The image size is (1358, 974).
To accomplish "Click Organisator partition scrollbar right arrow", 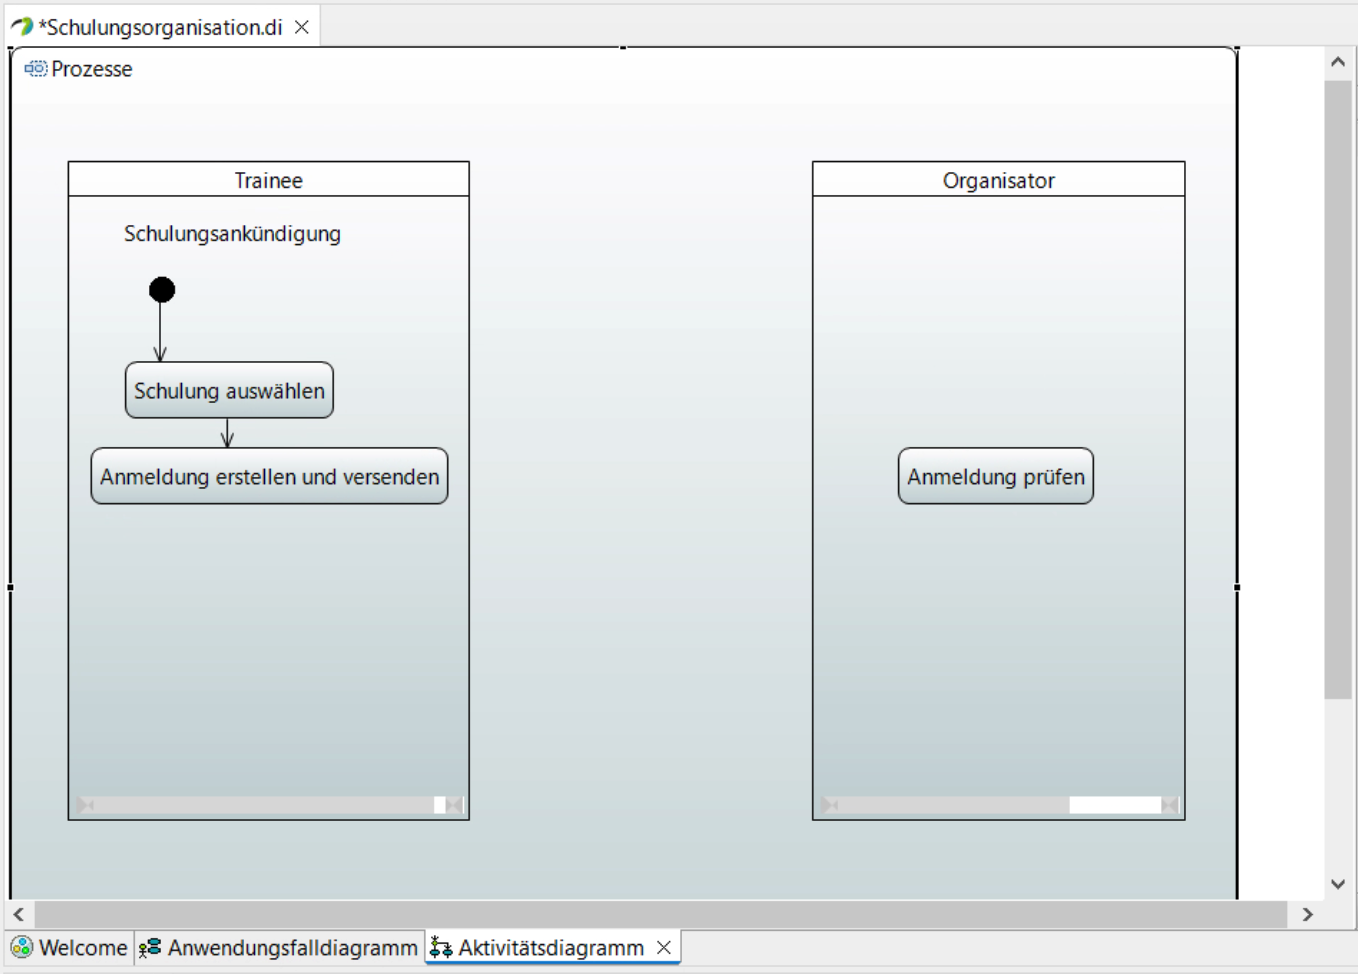I will [x=1170, y=805].
